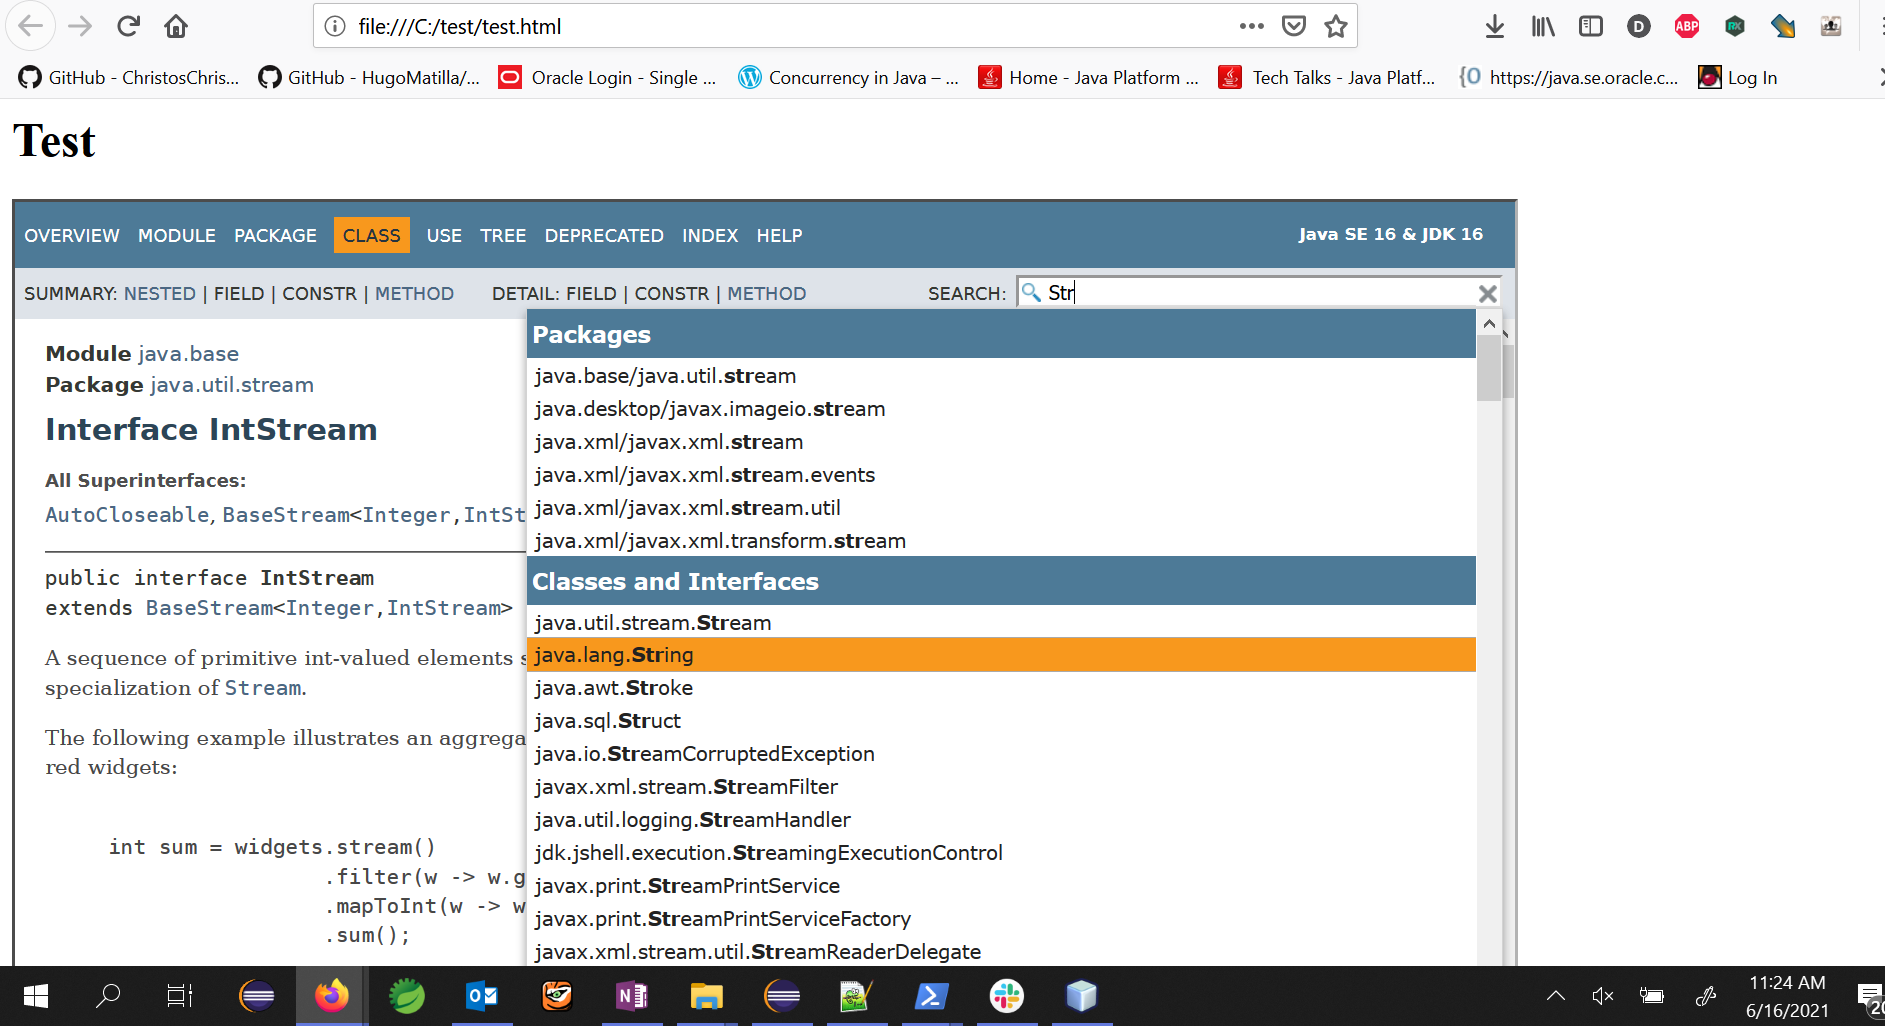1885x1026 pixels.
Task: Open the Firefox library icon
Action: (1543, 26)
